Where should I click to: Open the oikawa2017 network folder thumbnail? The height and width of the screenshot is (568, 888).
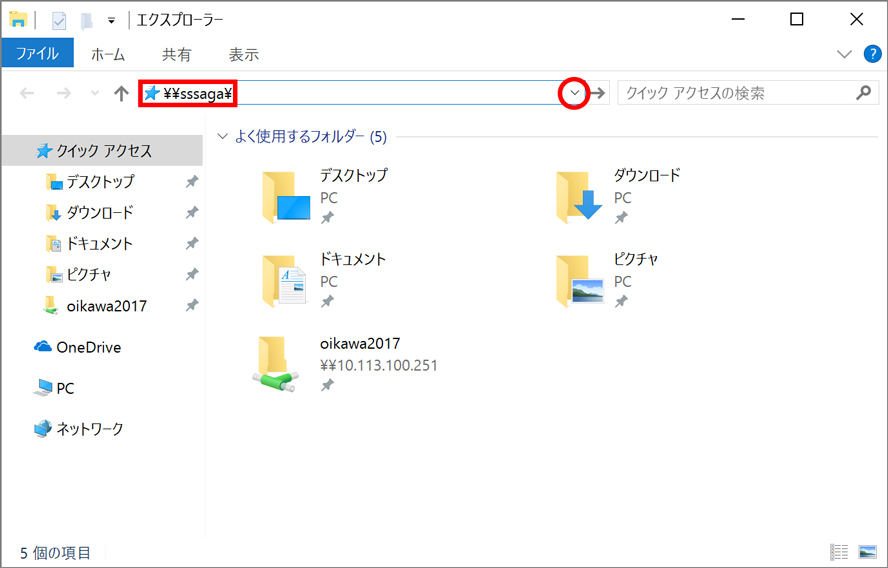(x=273, y=362)
